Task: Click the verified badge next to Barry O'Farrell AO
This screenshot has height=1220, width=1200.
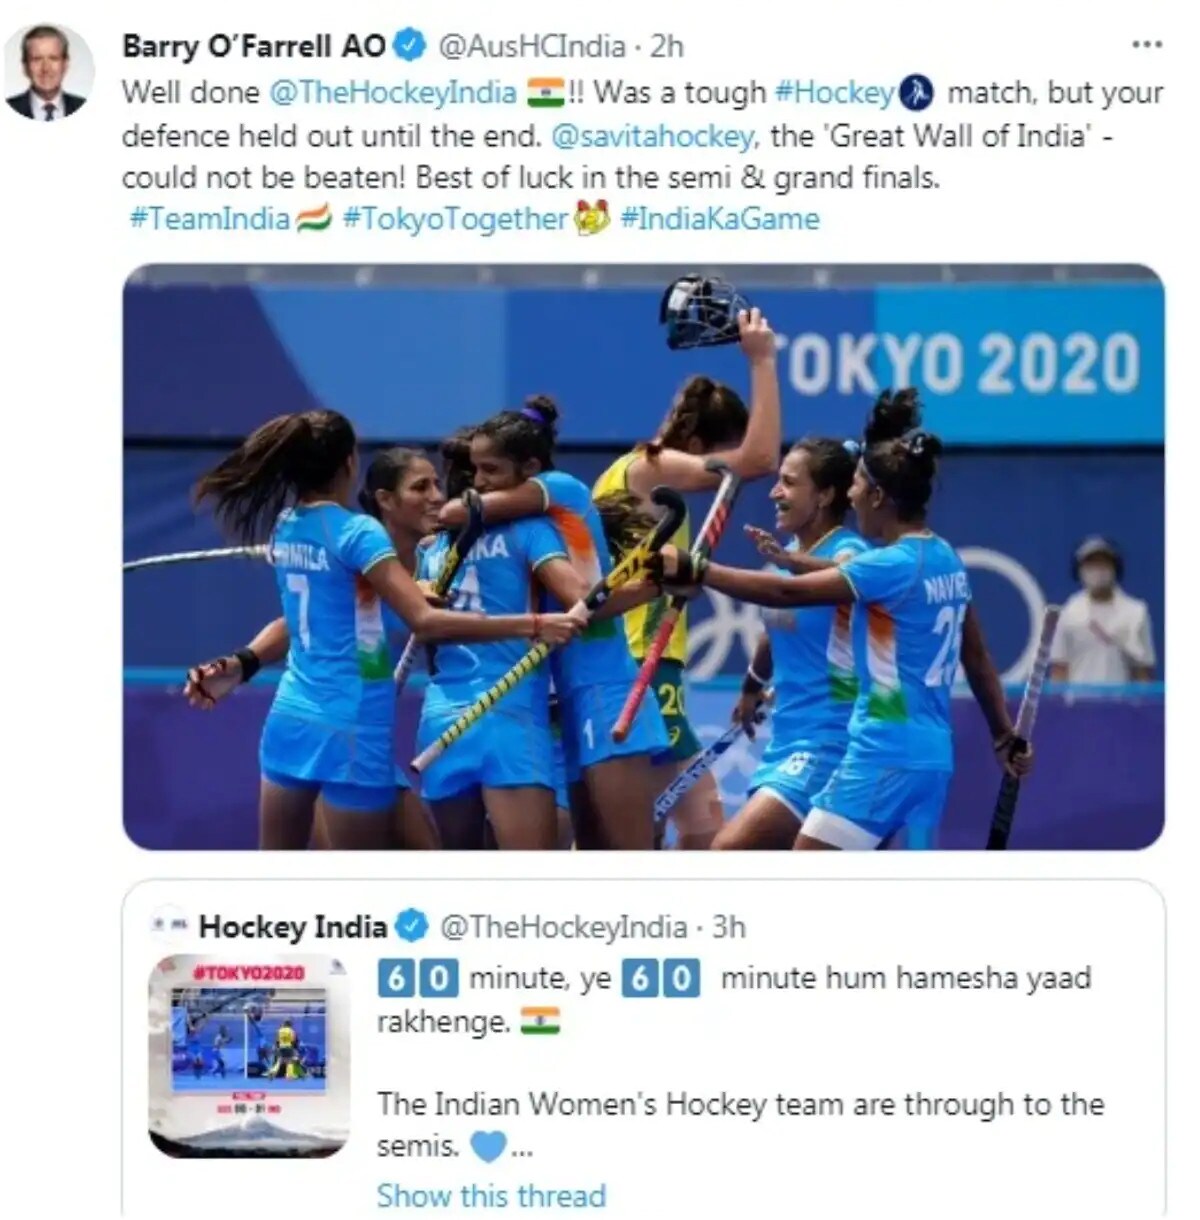Action: 411,46
